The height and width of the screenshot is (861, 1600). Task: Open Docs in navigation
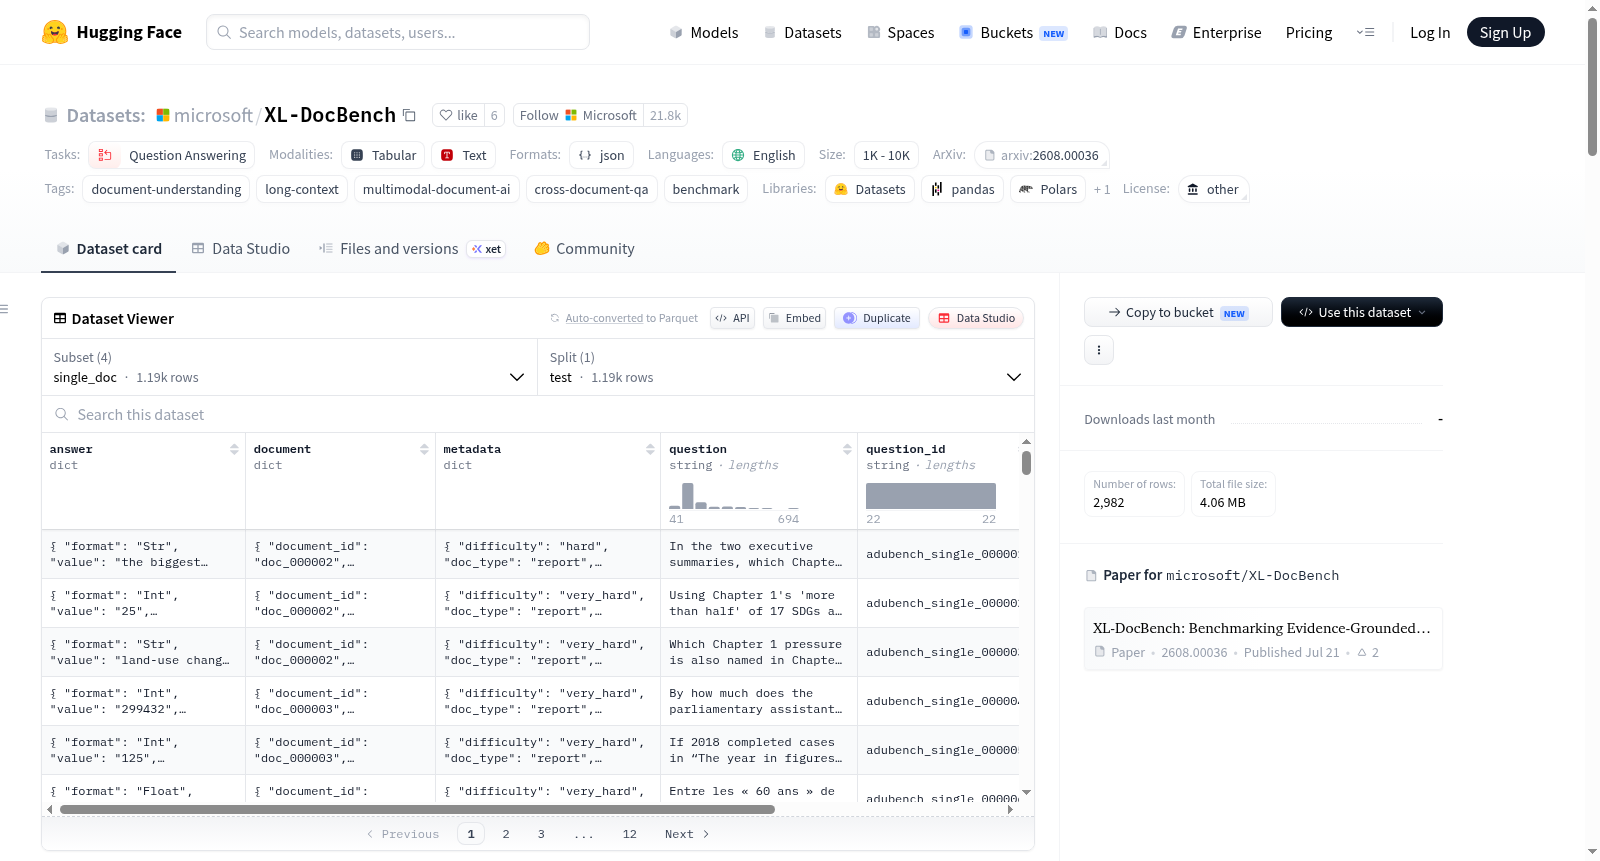point(1120,33)
